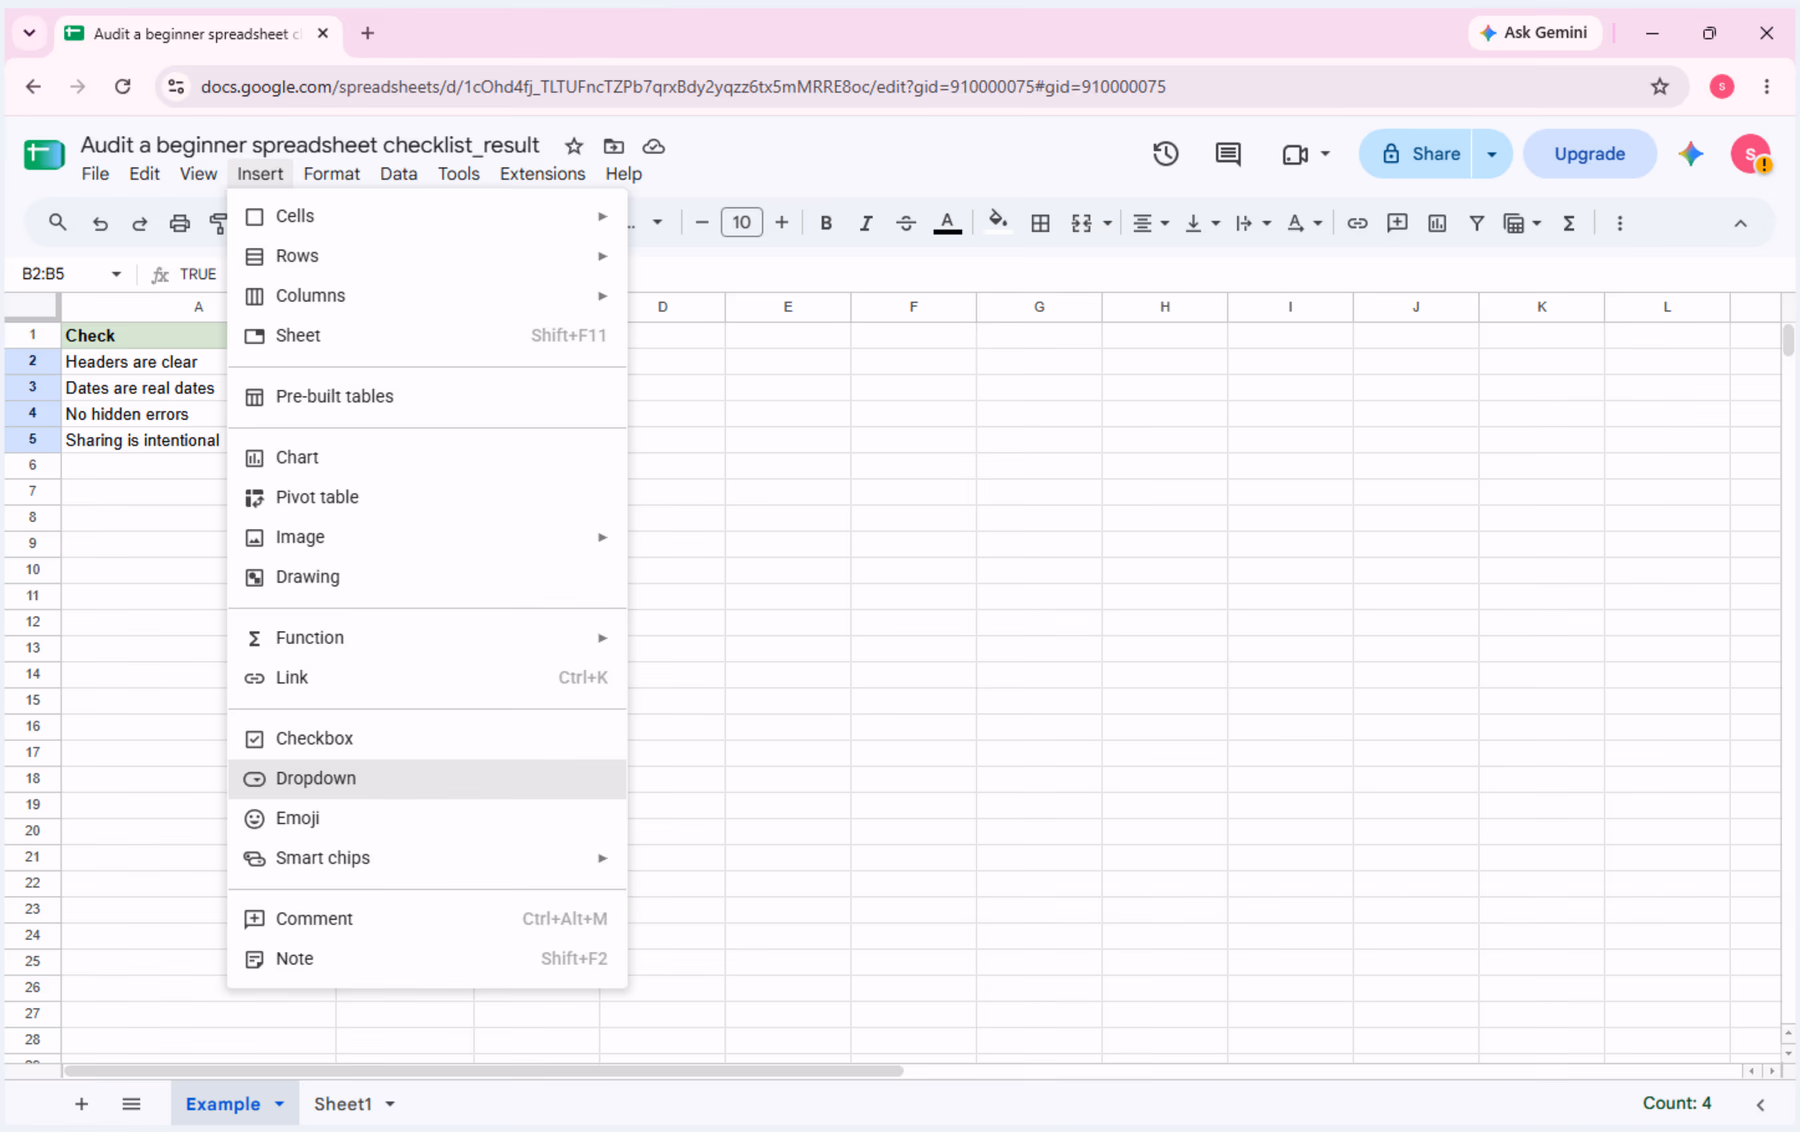Viewport: 1800px width, 1132px height.
Task: Click the Gemini sparkle icon
Action: 1691,154
